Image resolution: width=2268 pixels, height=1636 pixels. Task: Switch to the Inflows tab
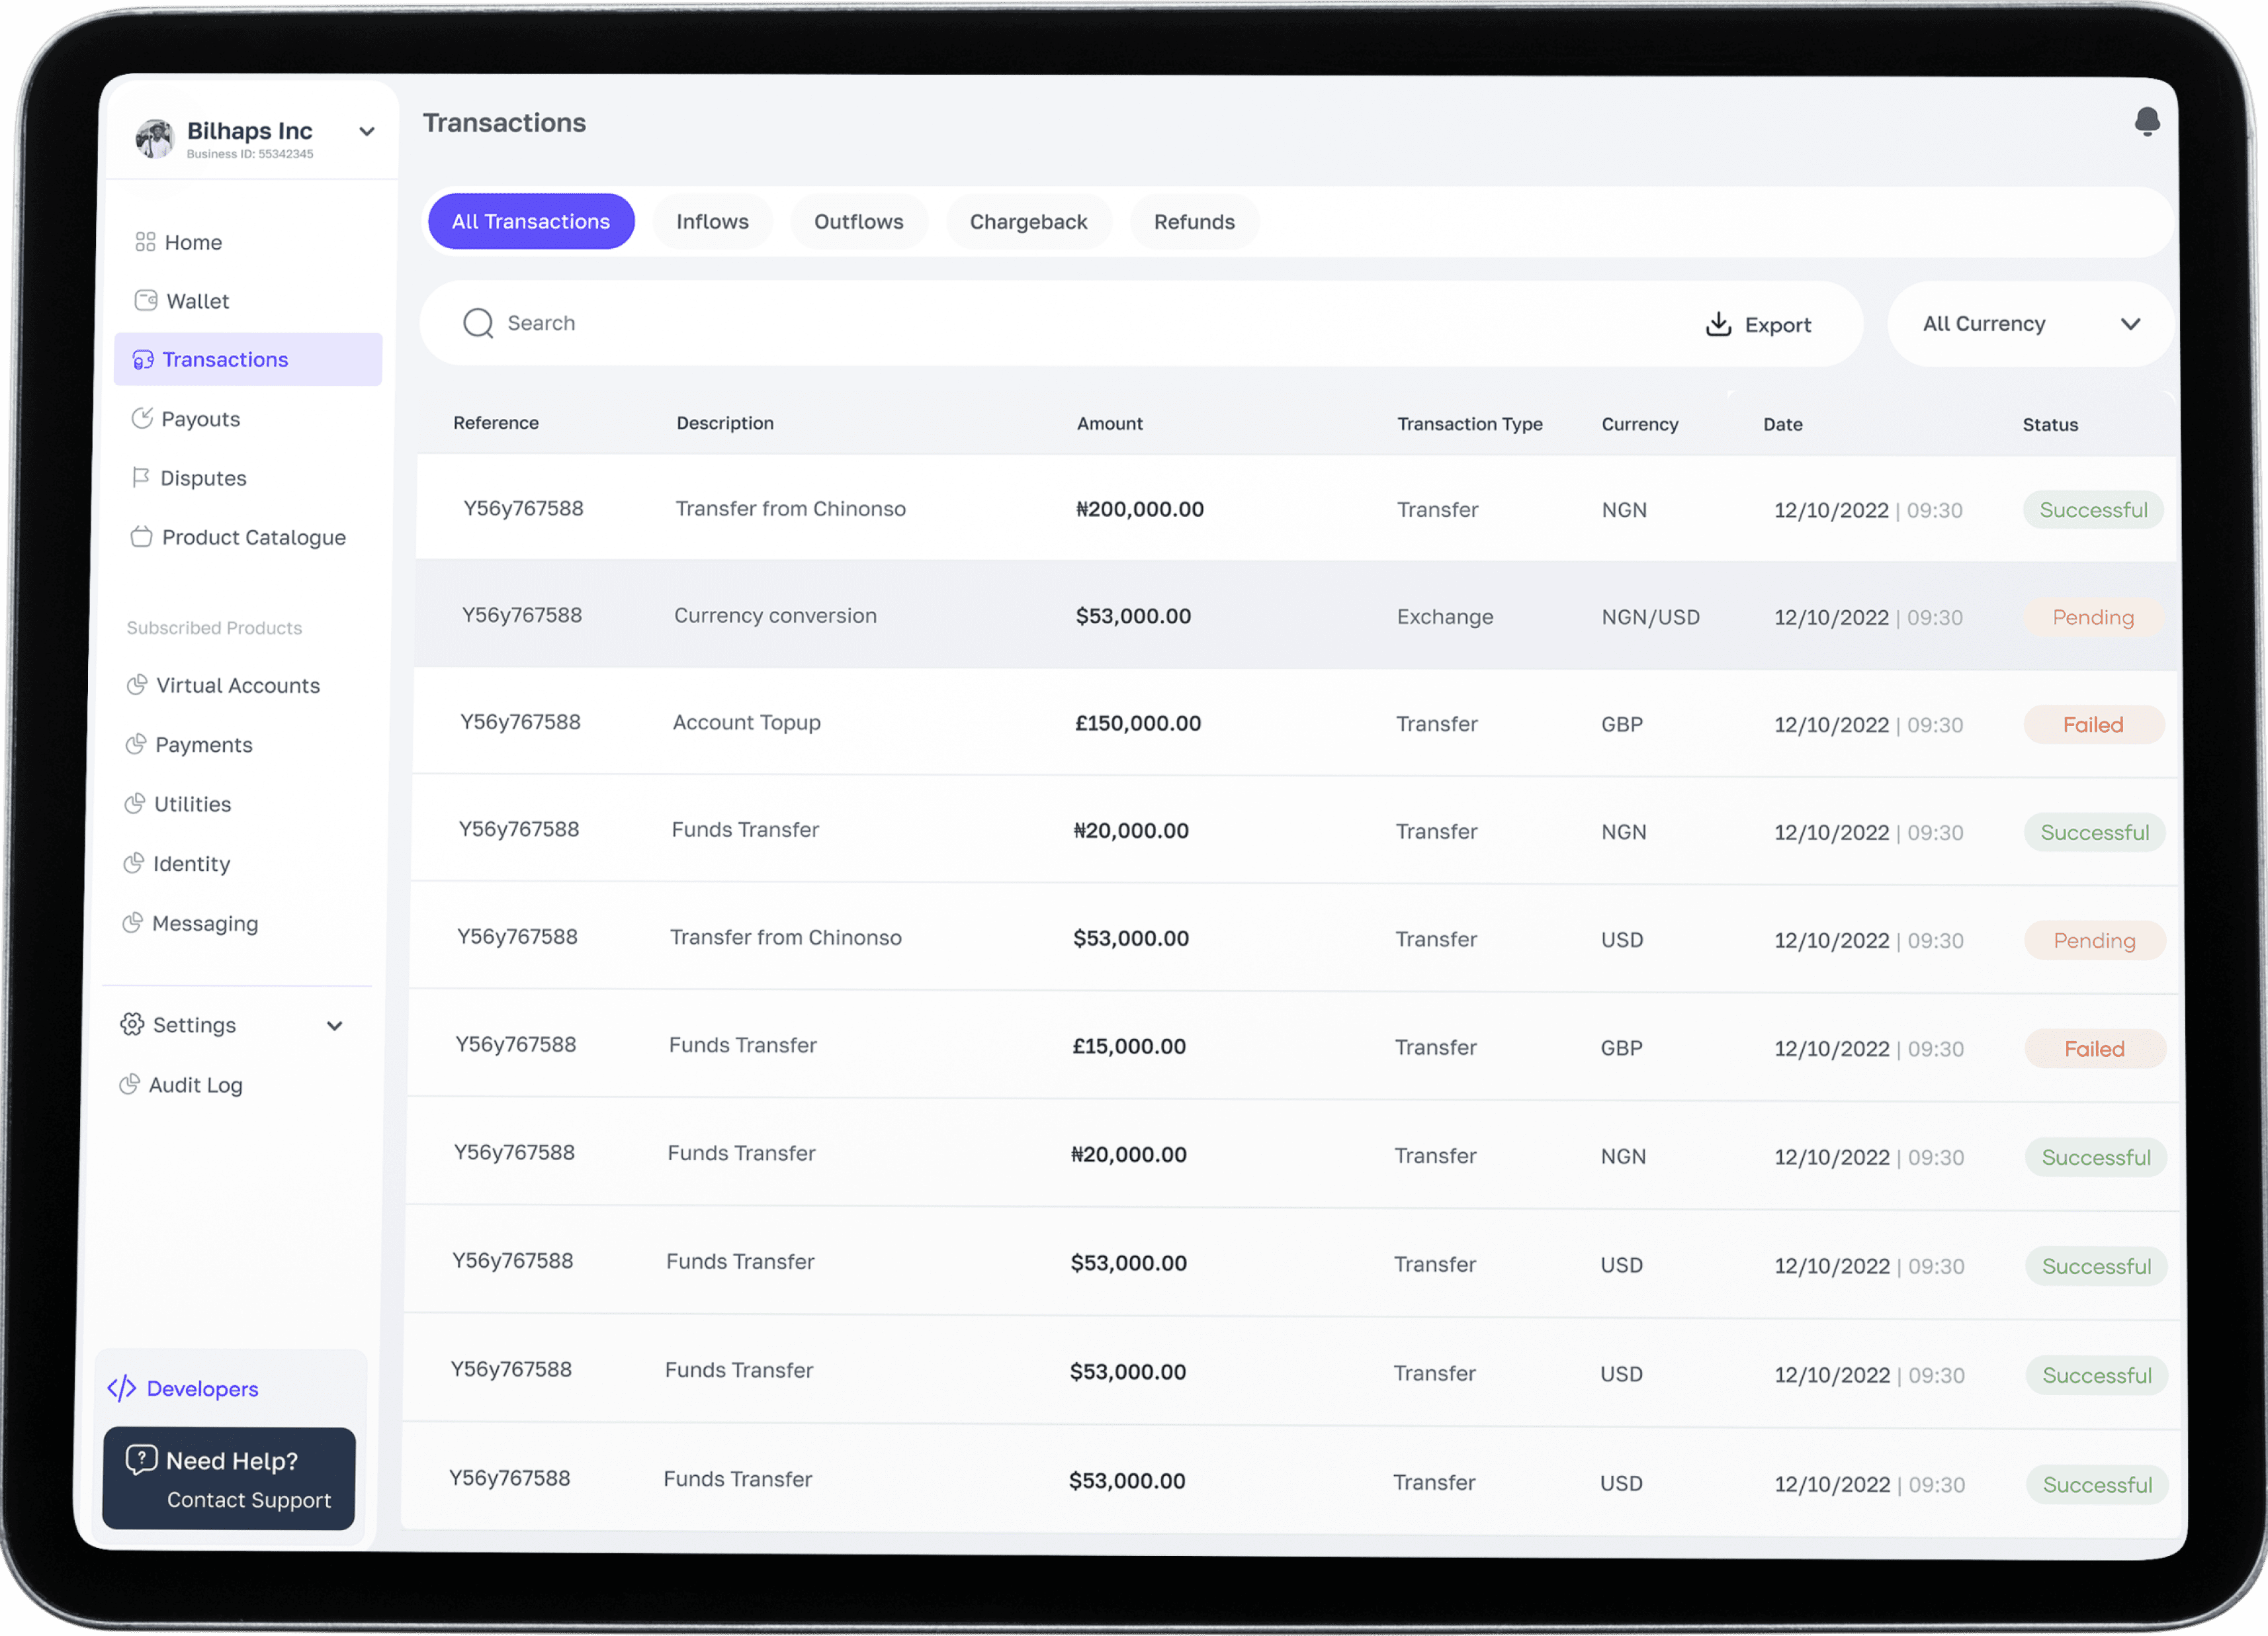[x=712, y=222]
